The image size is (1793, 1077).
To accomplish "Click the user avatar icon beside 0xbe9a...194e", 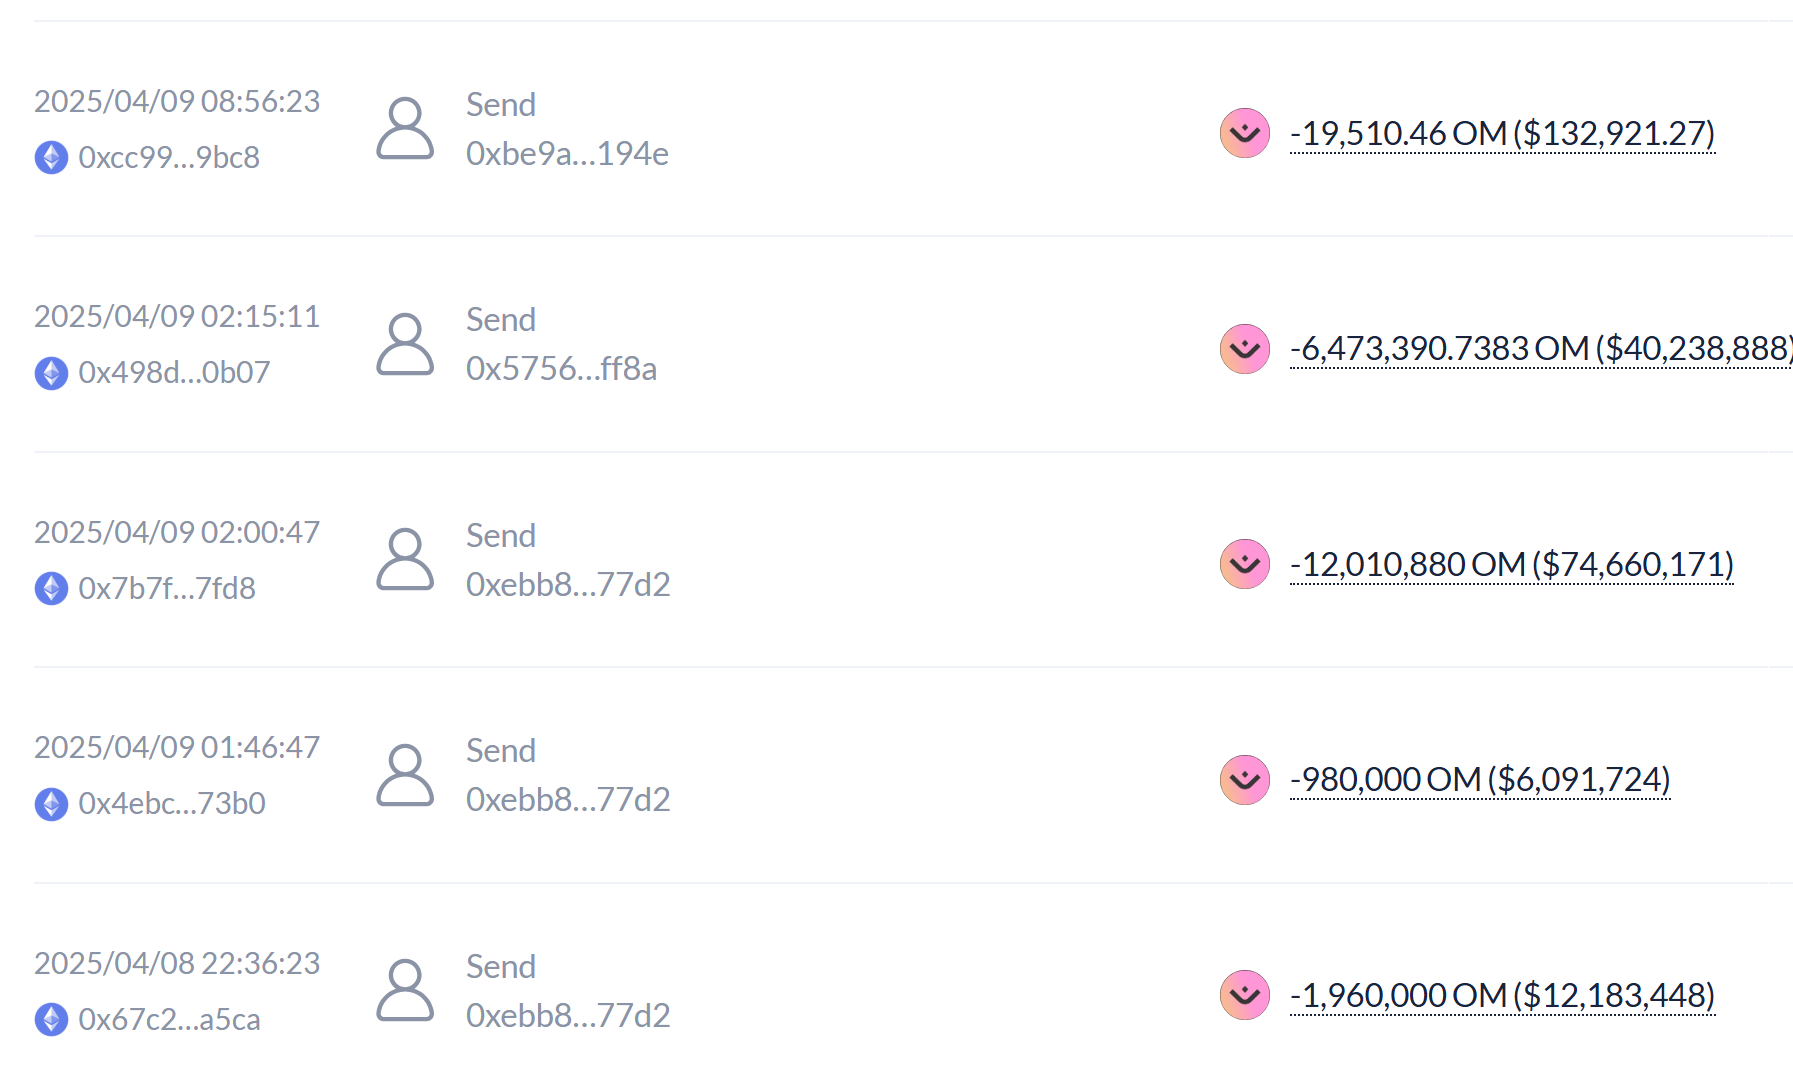I will coord(405,128).
